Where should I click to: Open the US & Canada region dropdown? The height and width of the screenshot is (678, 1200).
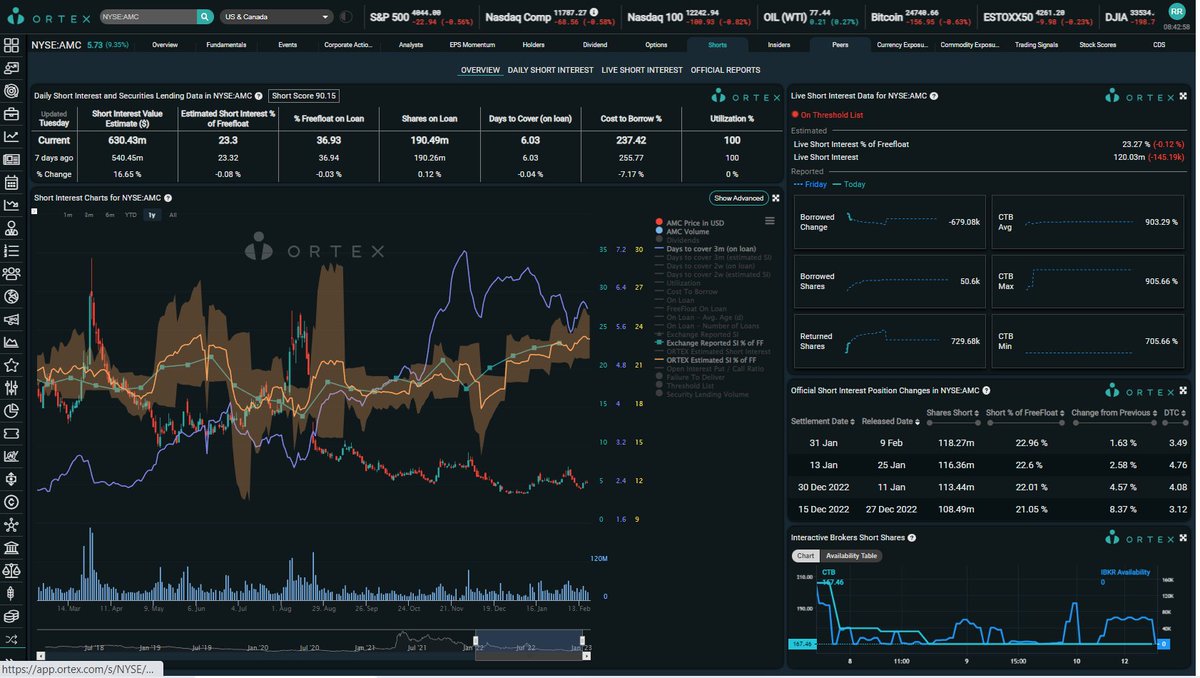(x=277, y=17)
